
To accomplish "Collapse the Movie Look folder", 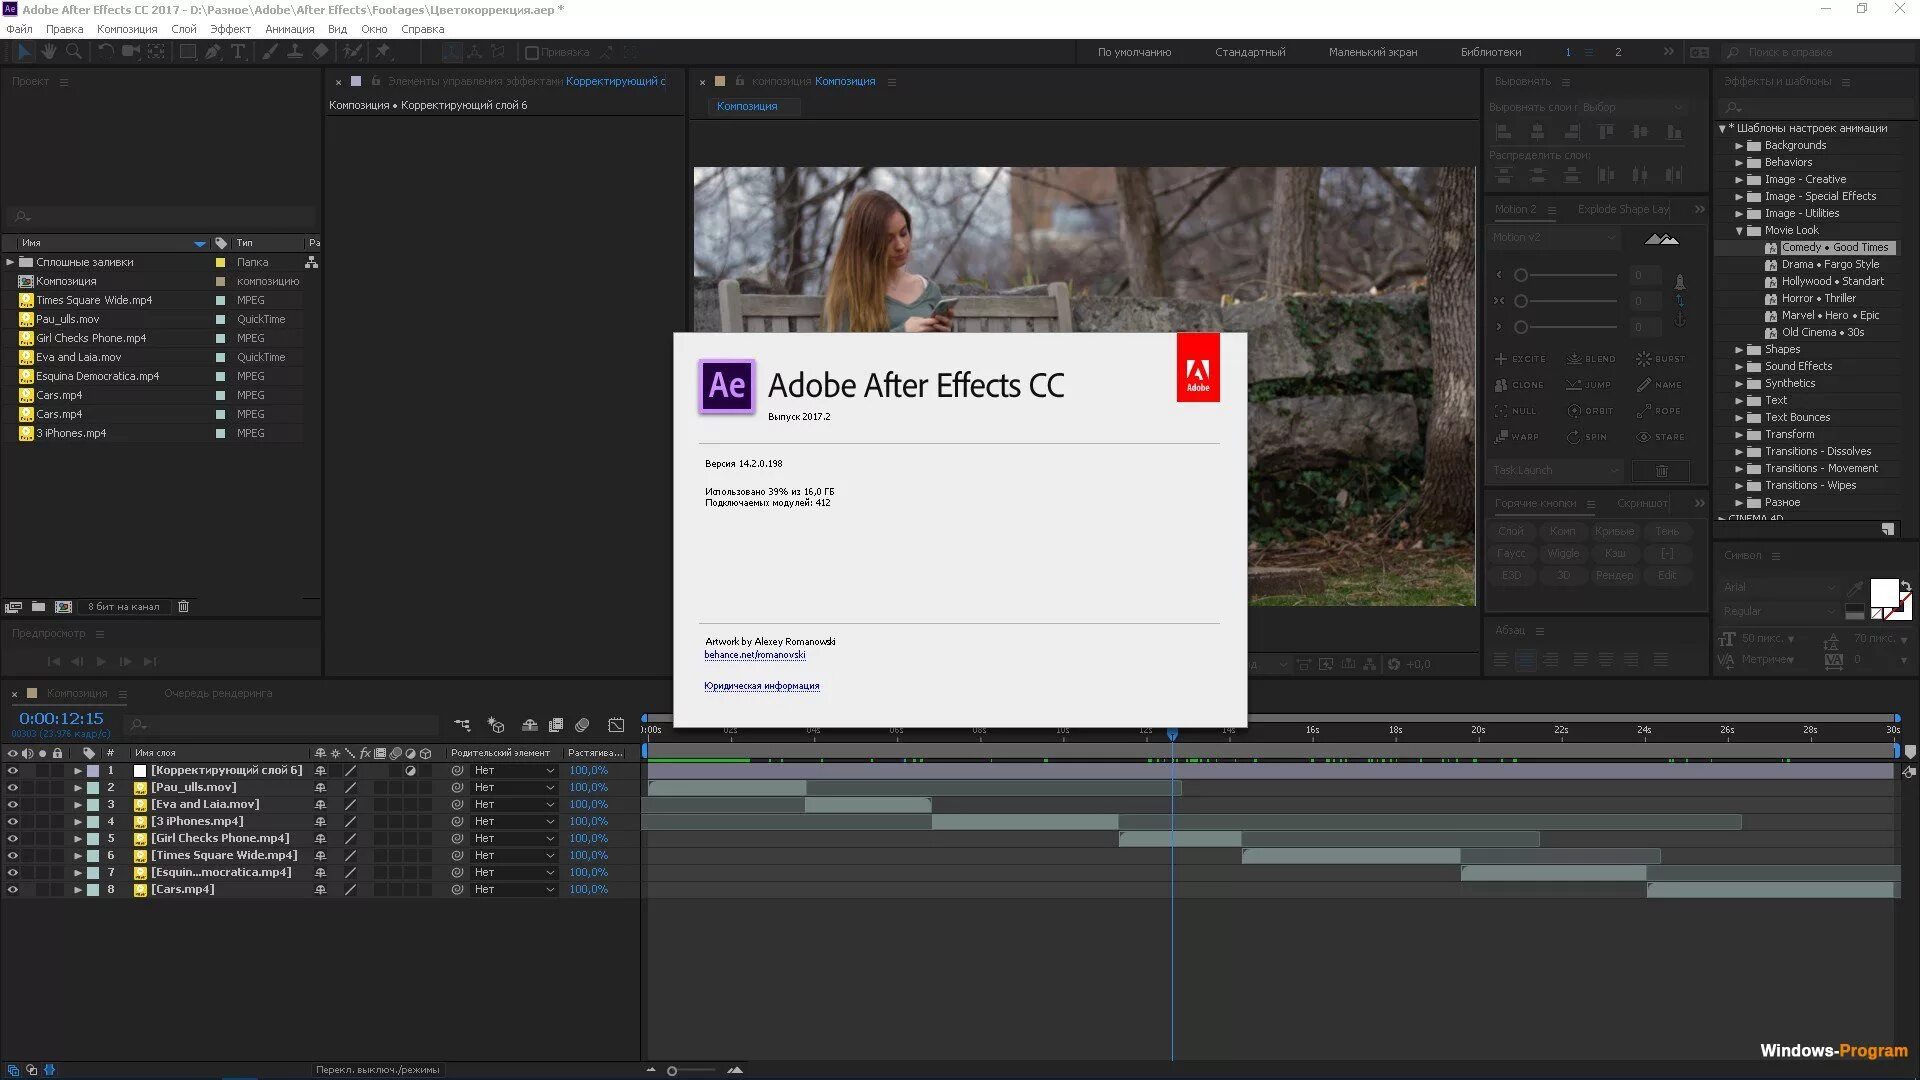I will (x=1740, y=230).
